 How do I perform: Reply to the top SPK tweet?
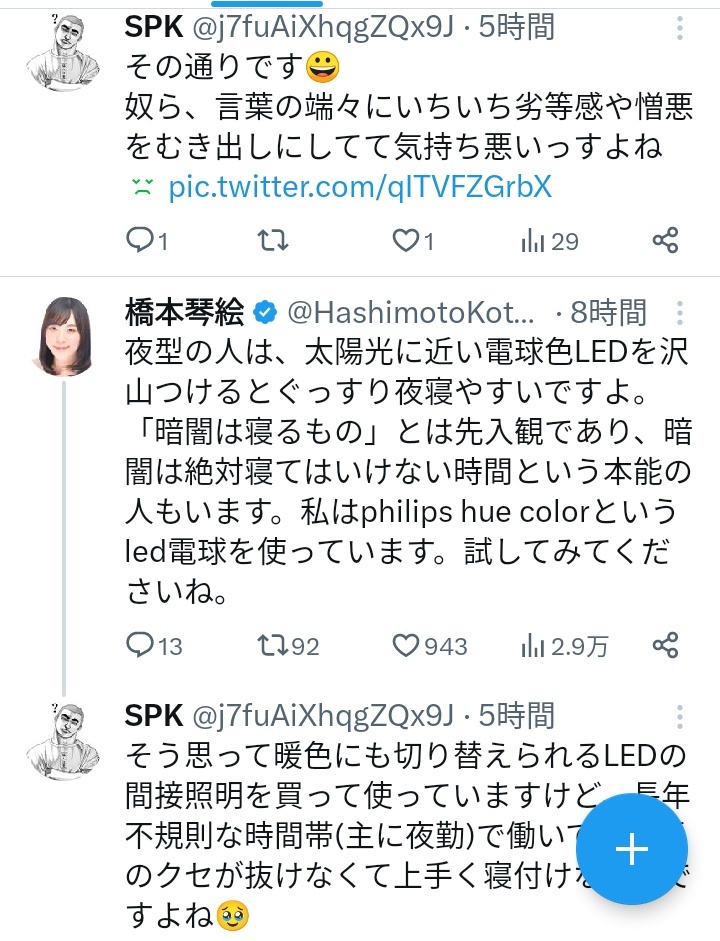(140, 240)
